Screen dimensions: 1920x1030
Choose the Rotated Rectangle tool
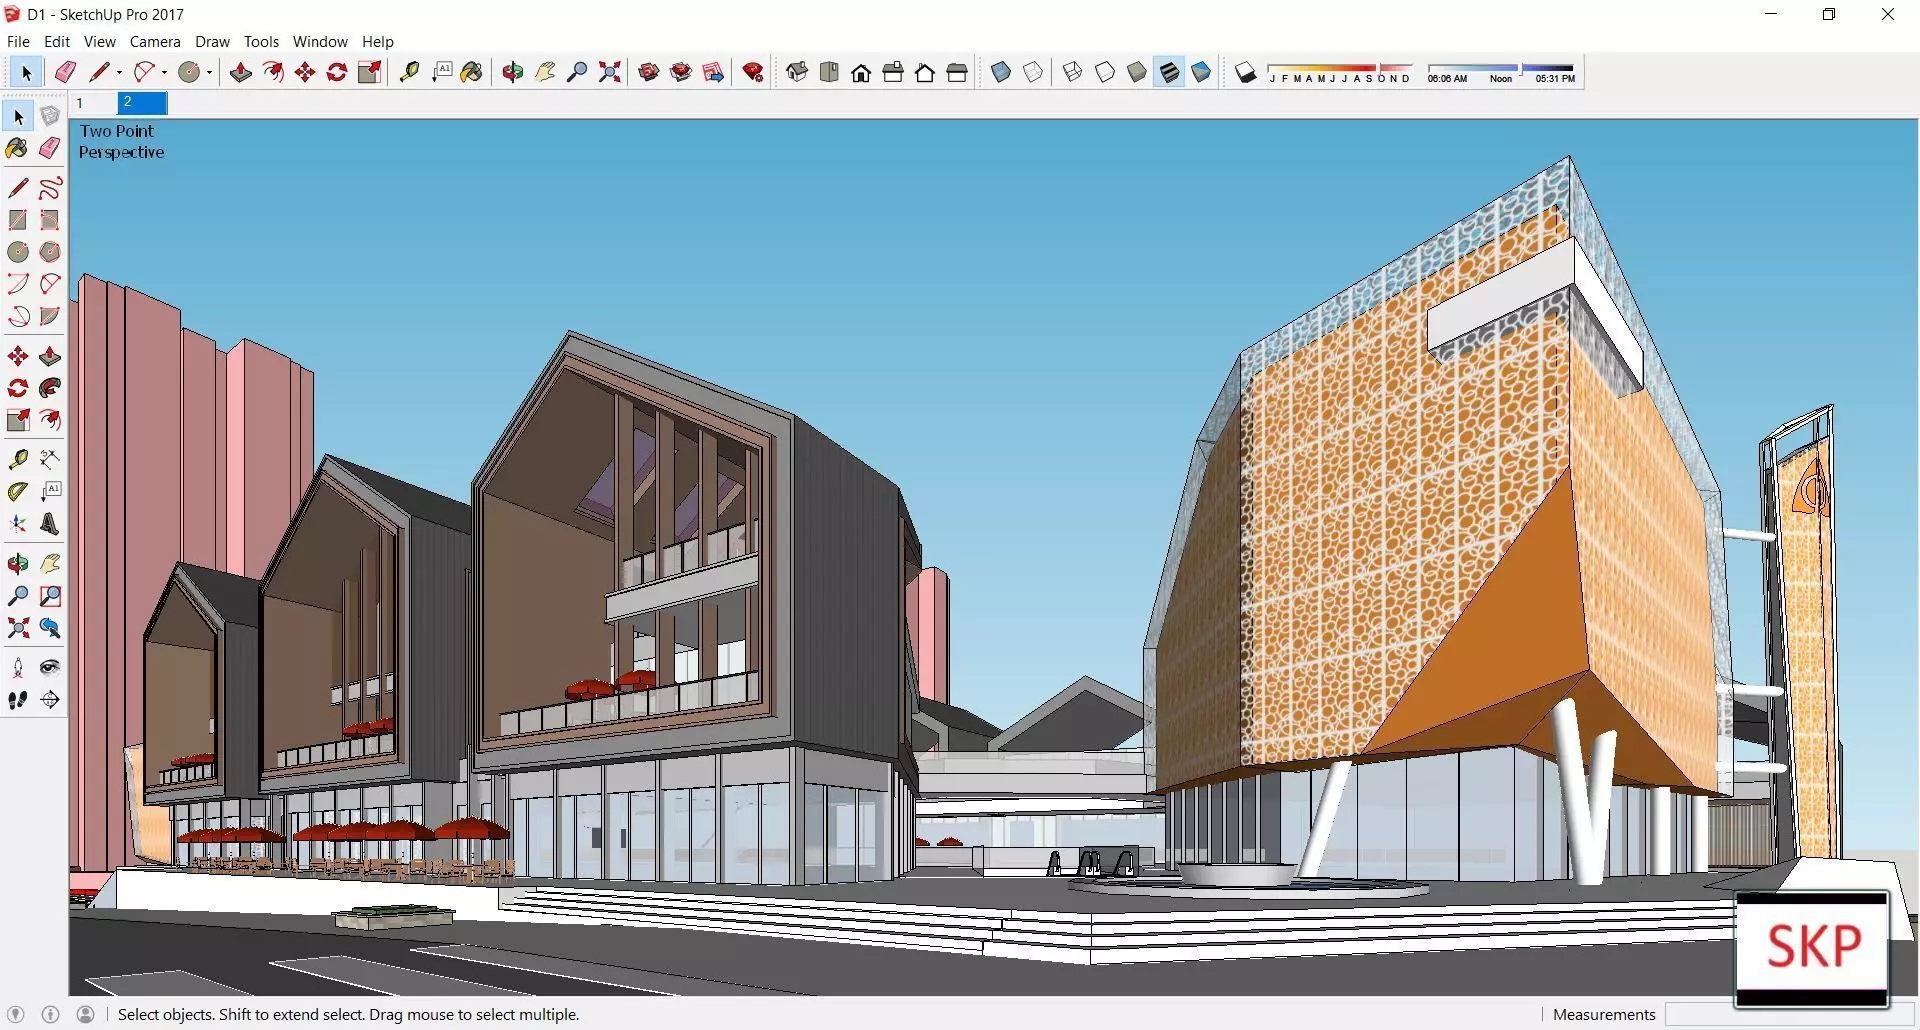coord(50,220)
